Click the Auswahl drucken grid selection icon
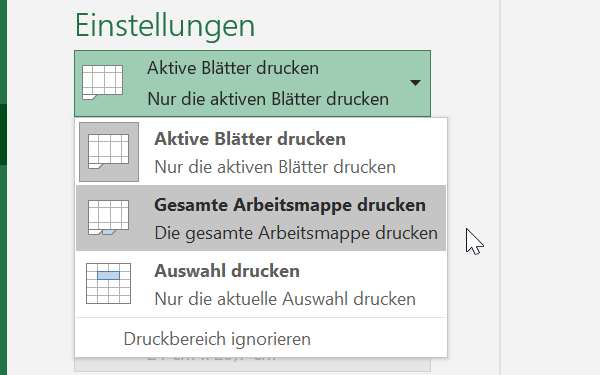Screen dimensions: 600x375 pyautogui.click(x=108, y=284)
